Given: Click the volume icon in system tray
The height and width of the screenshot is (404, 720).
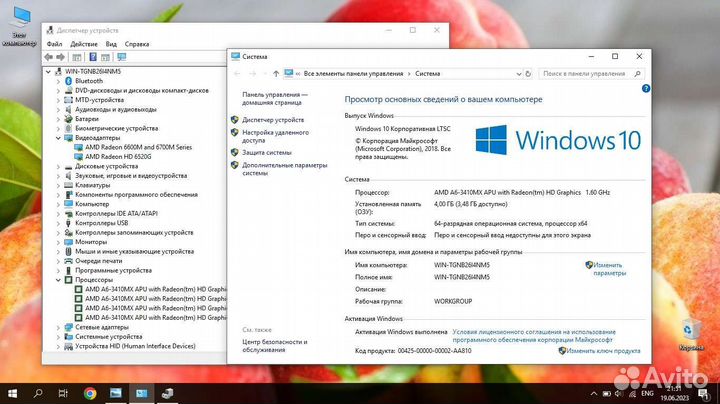Looking at the screenshot, I should (x=619, y=393).
